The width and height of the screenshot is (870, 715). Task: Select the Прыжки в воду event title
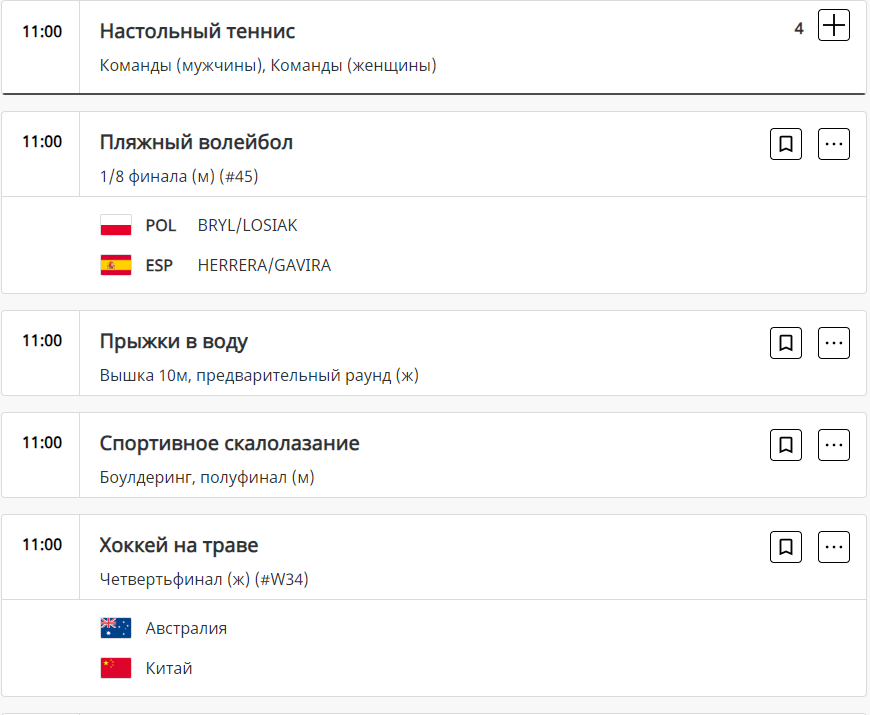173,341
